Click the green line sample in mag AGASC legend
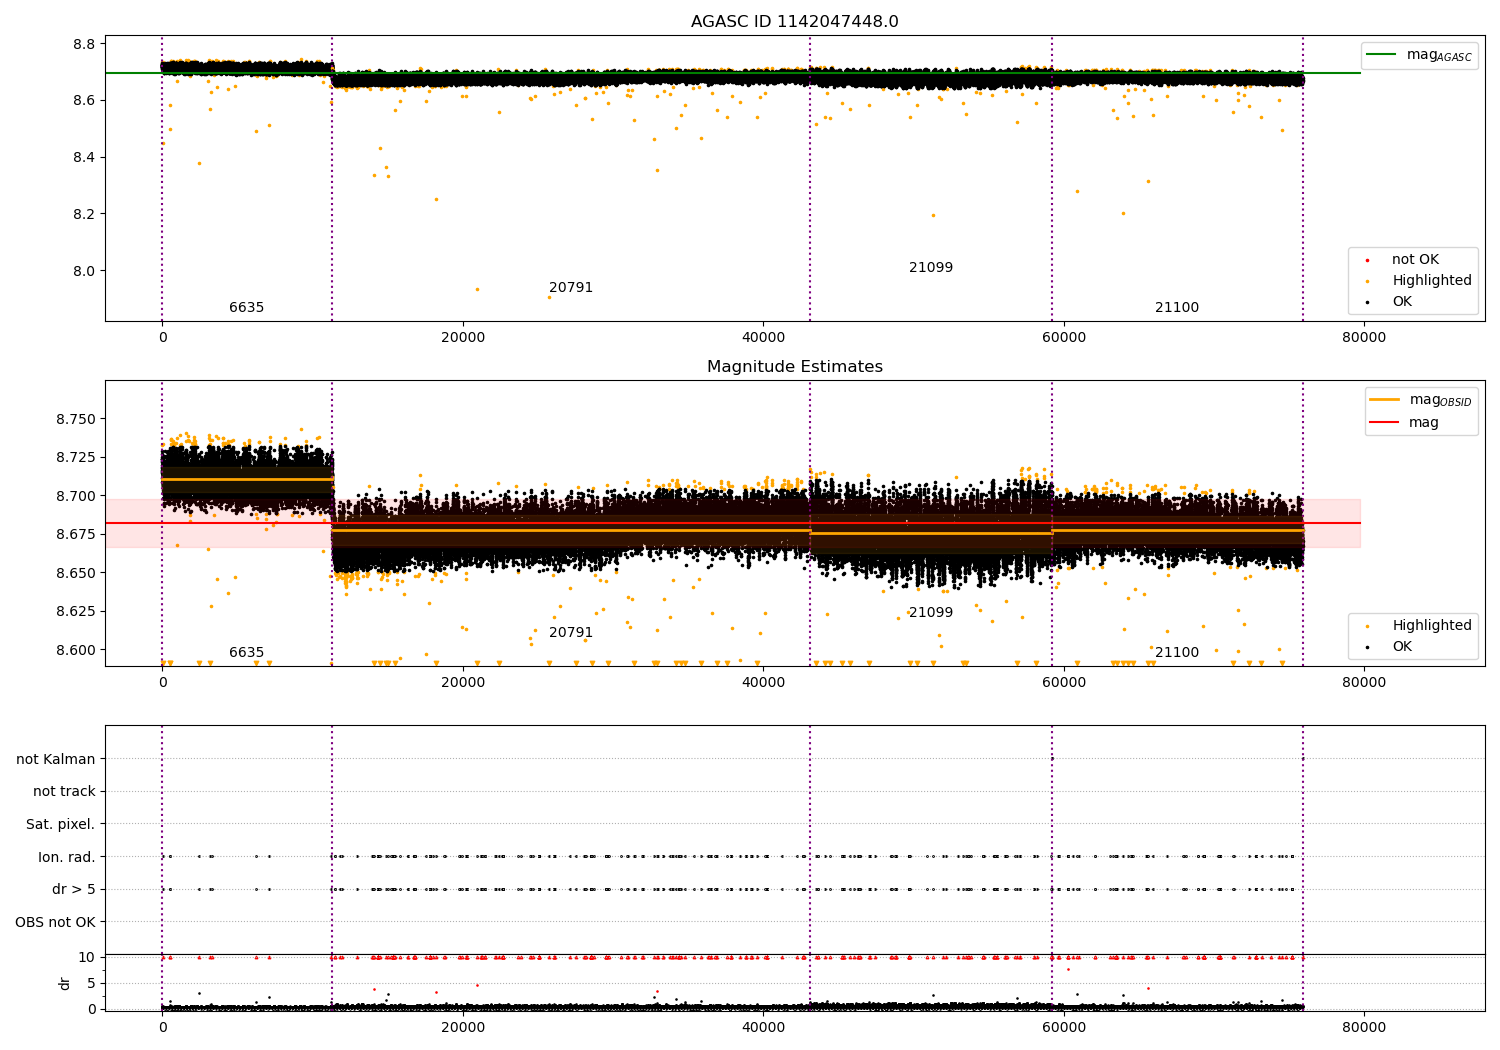 click(1381, 55)
